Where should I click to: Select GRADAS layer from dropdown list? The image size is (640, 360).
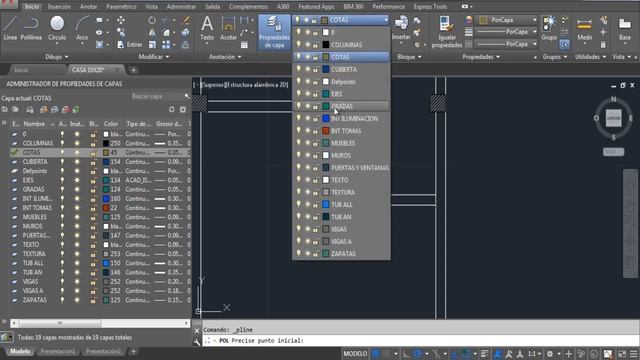(x=341, y=106)
